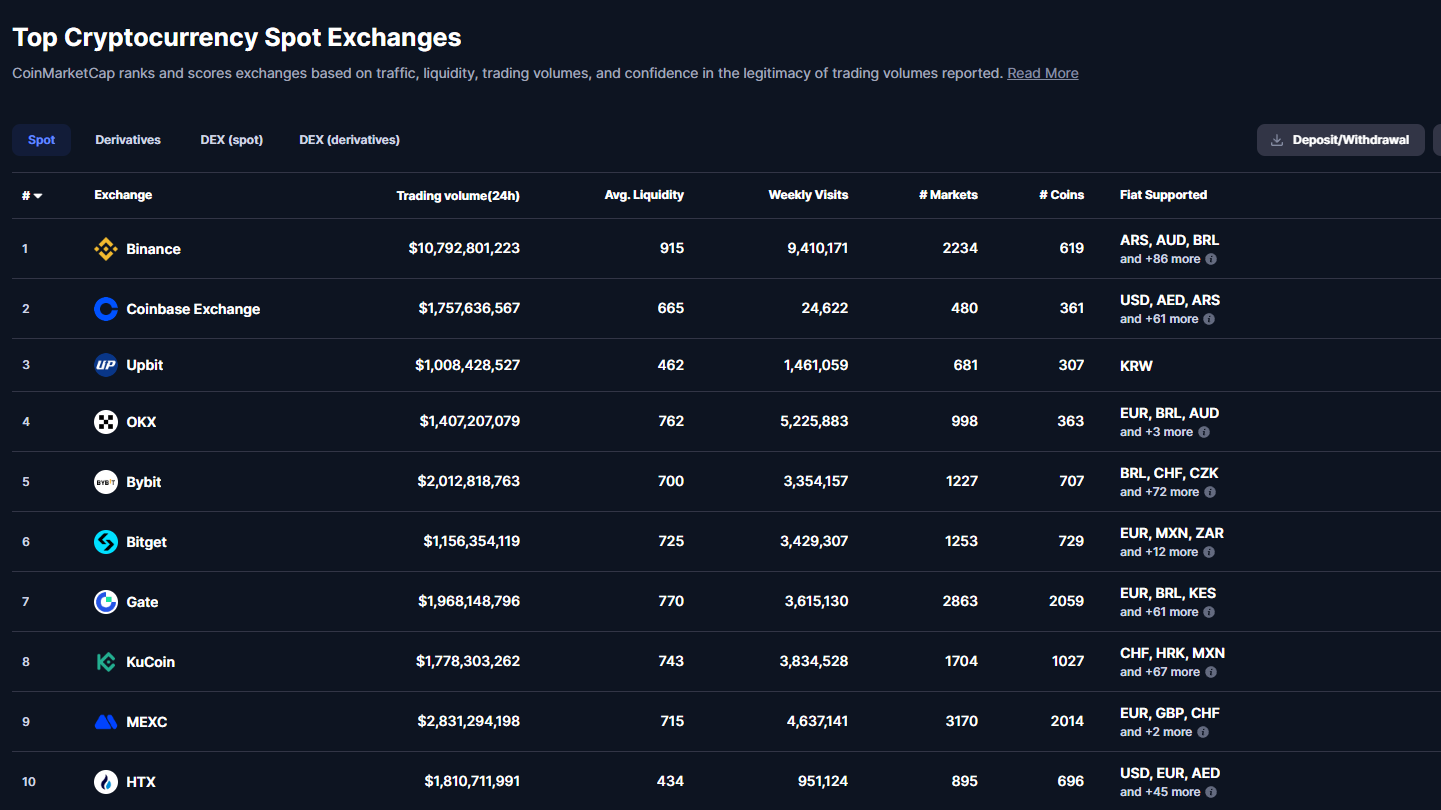Click the Upbit logo icon
The height and width of the screenshot is (810, 1441).
click(x=106, y=365)
